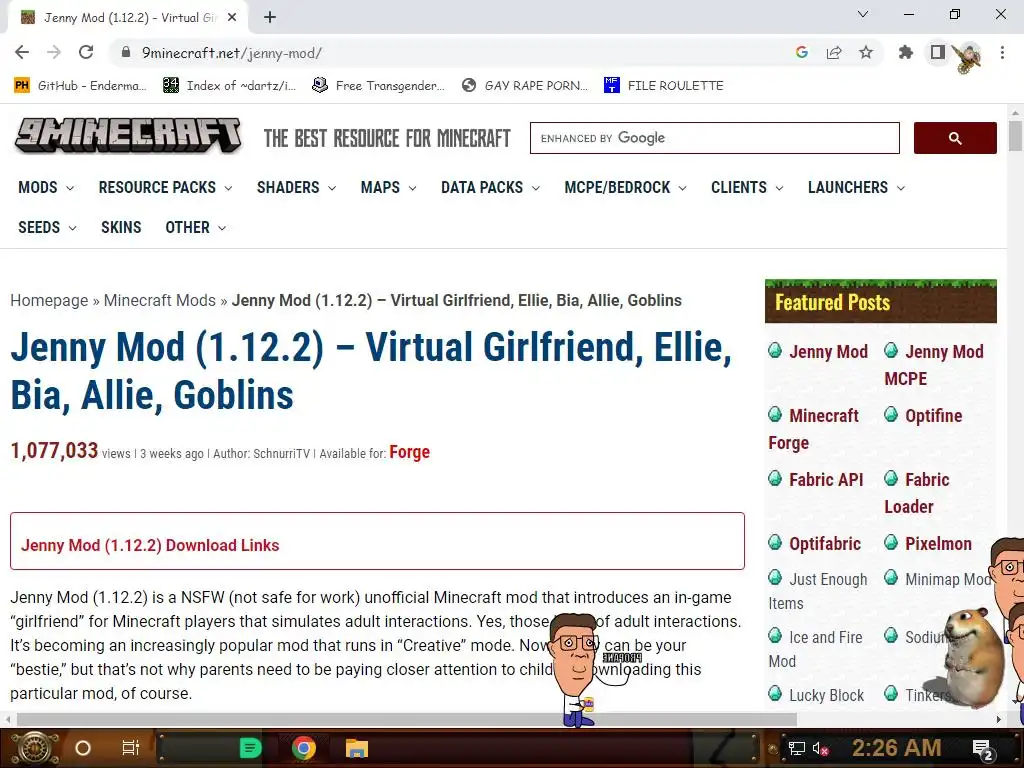Expand the RESOURCE PACKS menu
The image size is (1024, 768).
[165, 187]
